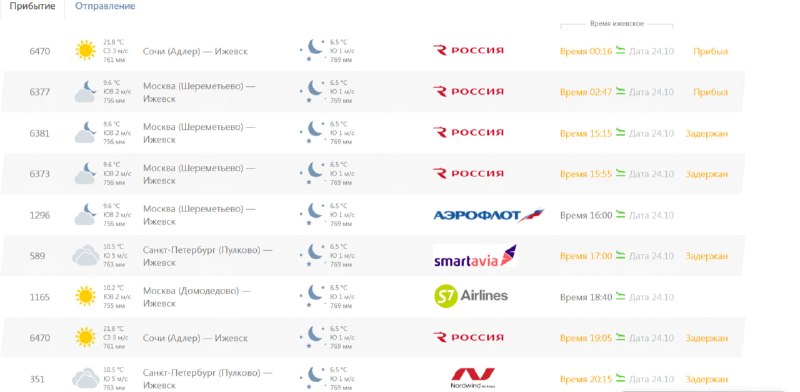This screenshot has width=800, height=392.
Task: Click the Smartavia airline logo
Action: coord(475,256)
